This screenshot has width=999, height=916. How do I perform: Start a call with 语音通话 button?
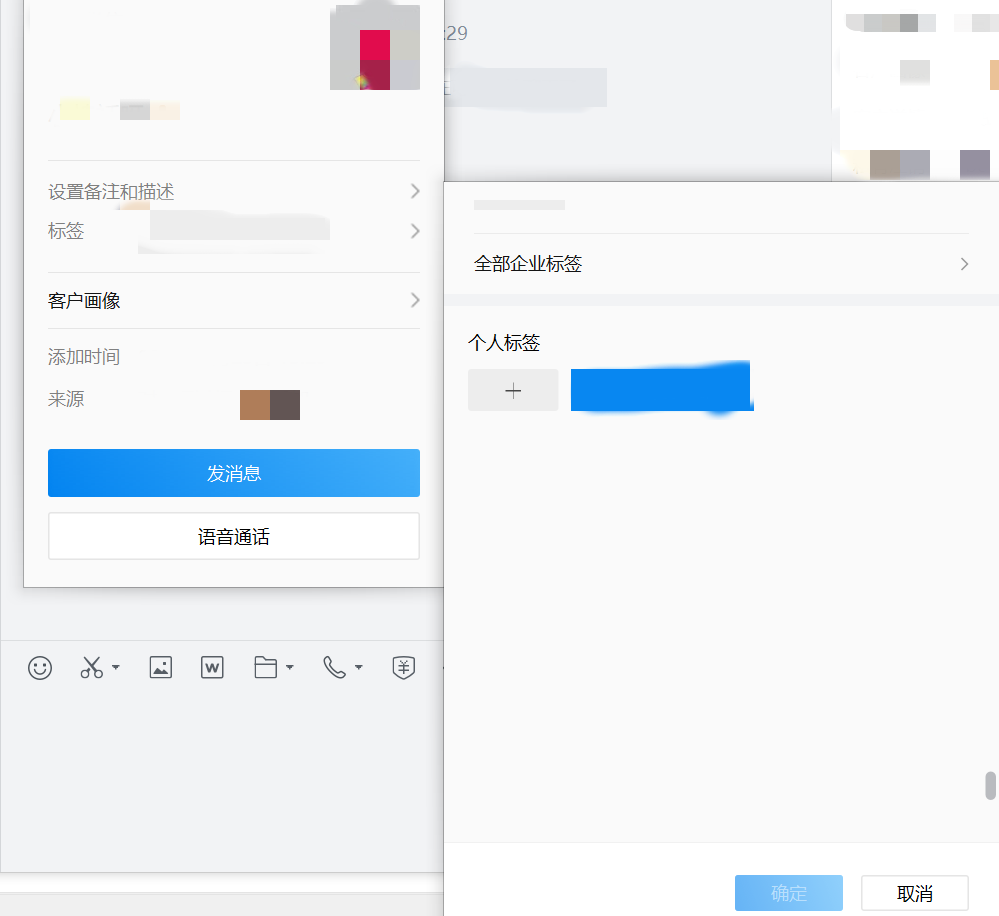click(x=233, y=537)
